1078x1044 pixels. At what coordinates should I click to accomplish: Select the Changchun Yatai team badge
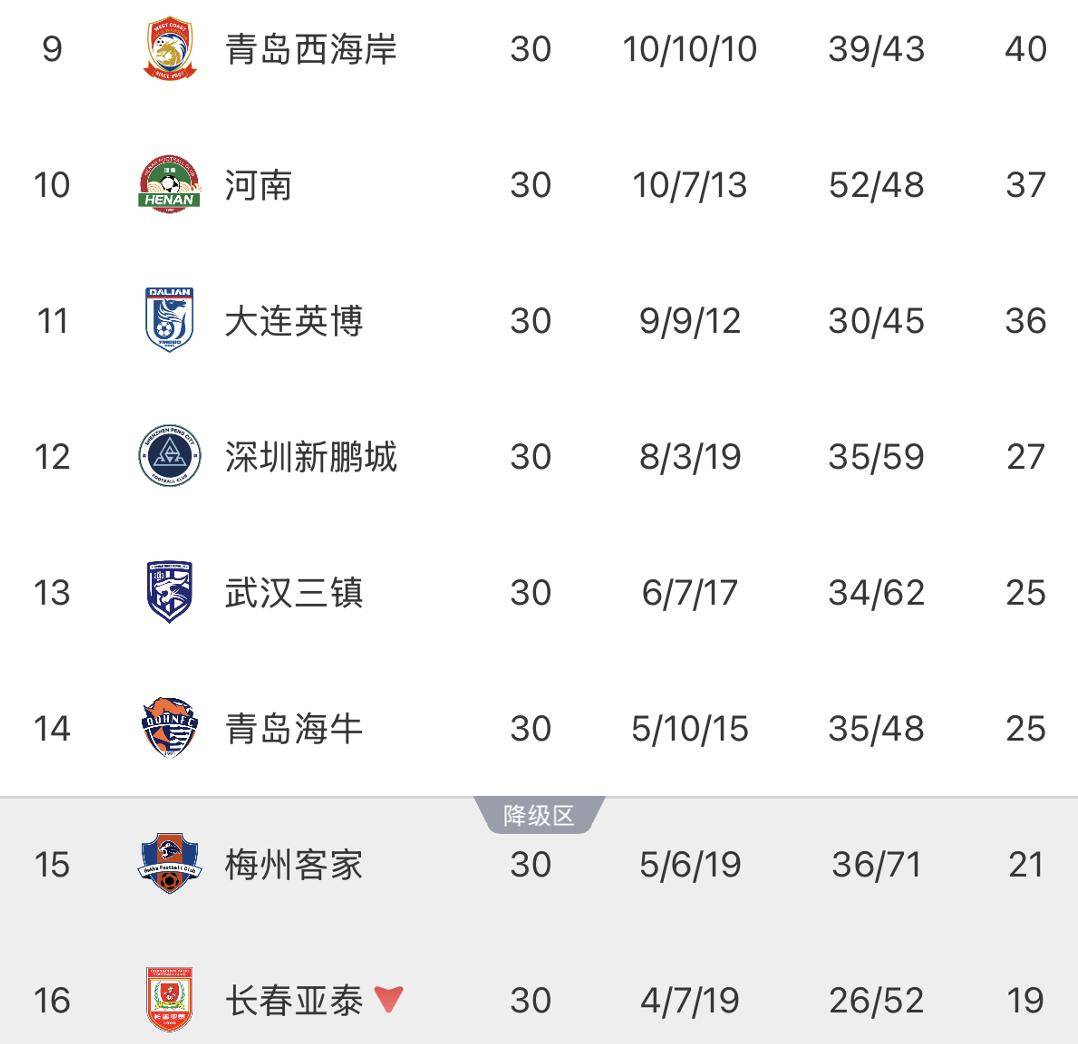click(169, 999)
